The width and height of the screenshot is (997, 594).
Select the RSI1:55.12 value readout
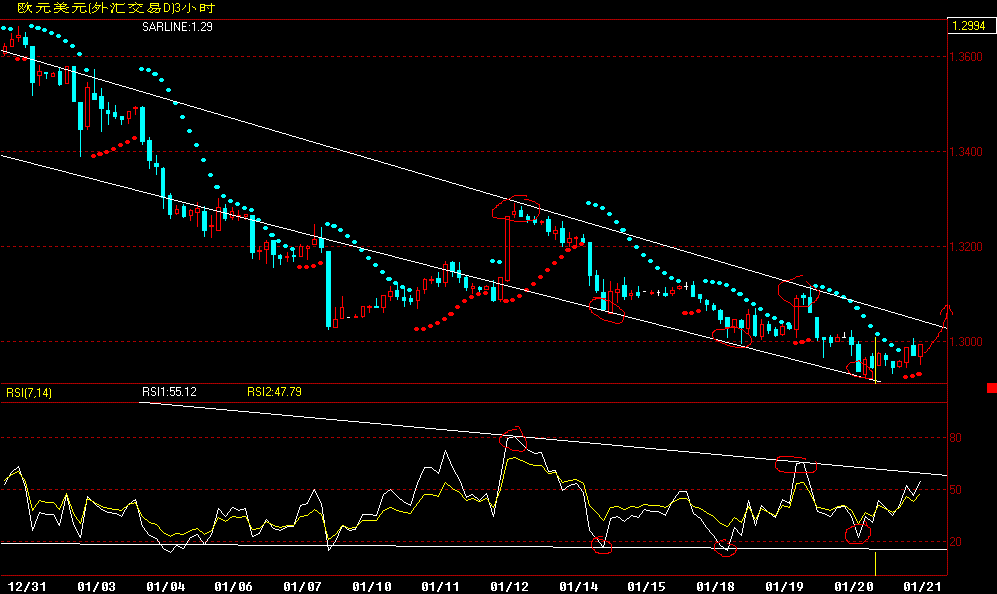170,392
